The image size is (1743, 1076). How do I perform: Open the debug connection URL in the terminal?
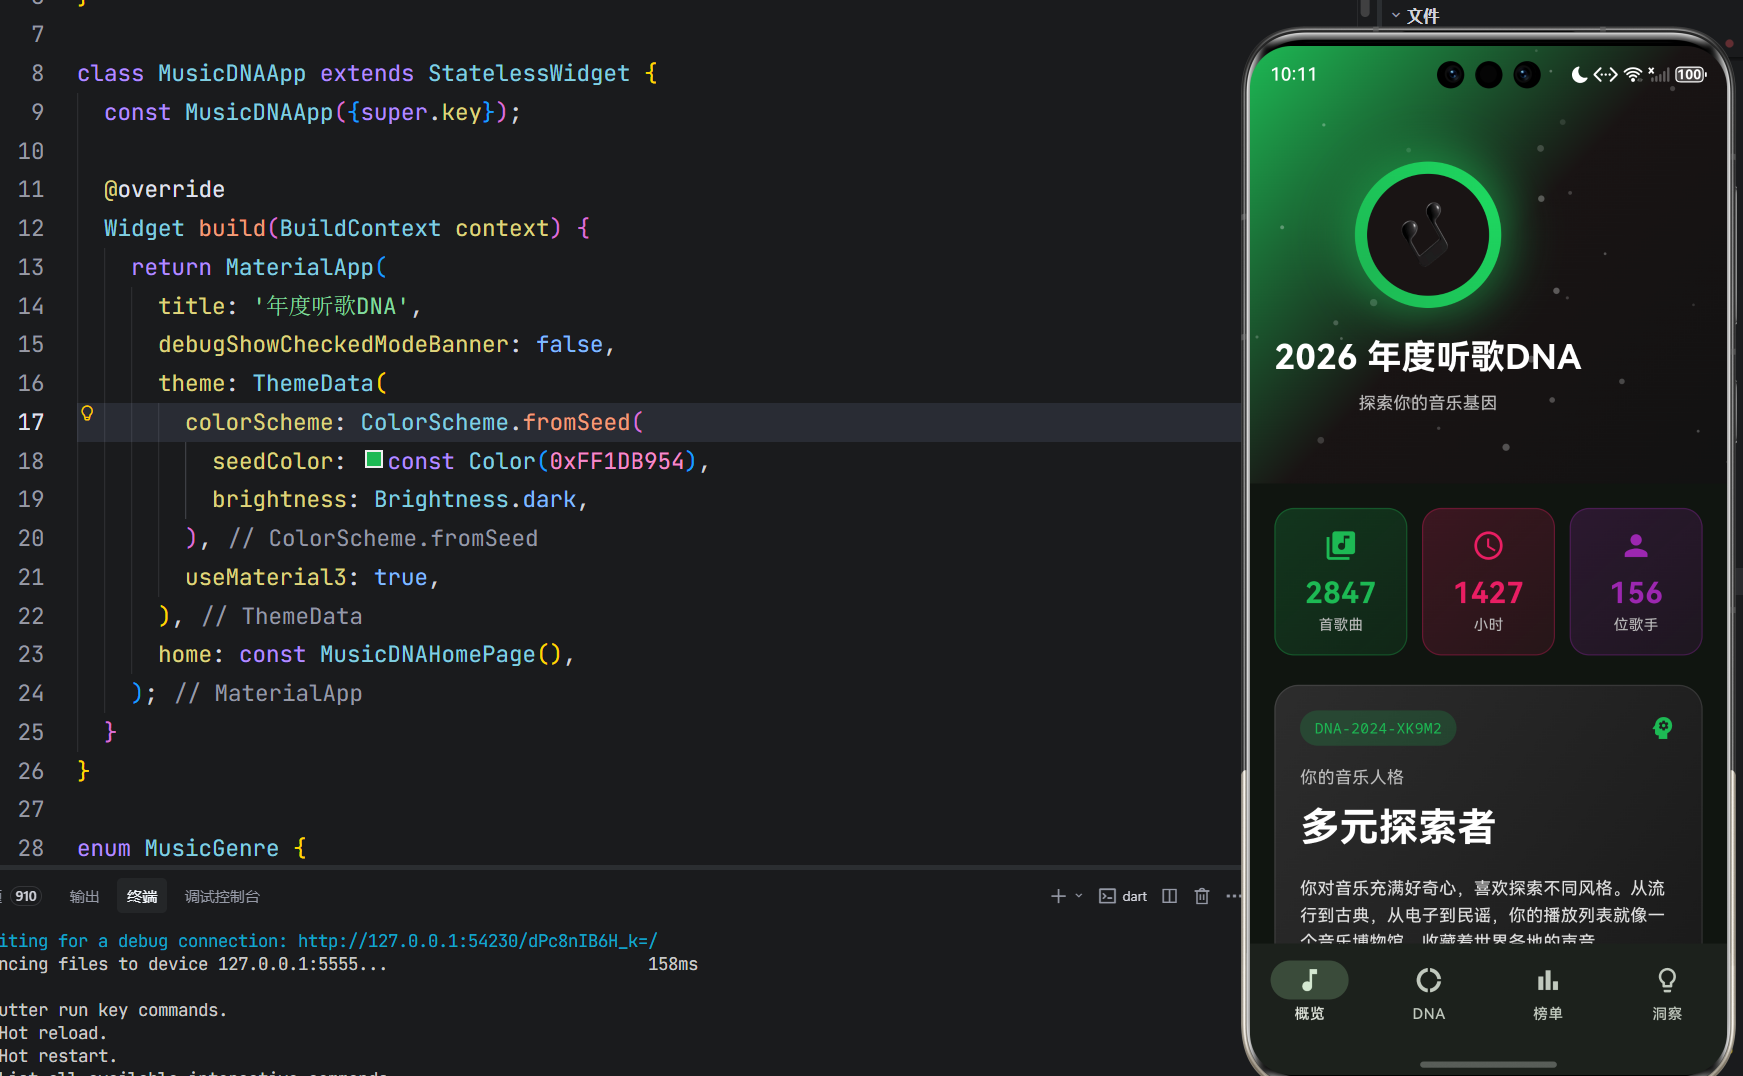(x=478, y=941)
